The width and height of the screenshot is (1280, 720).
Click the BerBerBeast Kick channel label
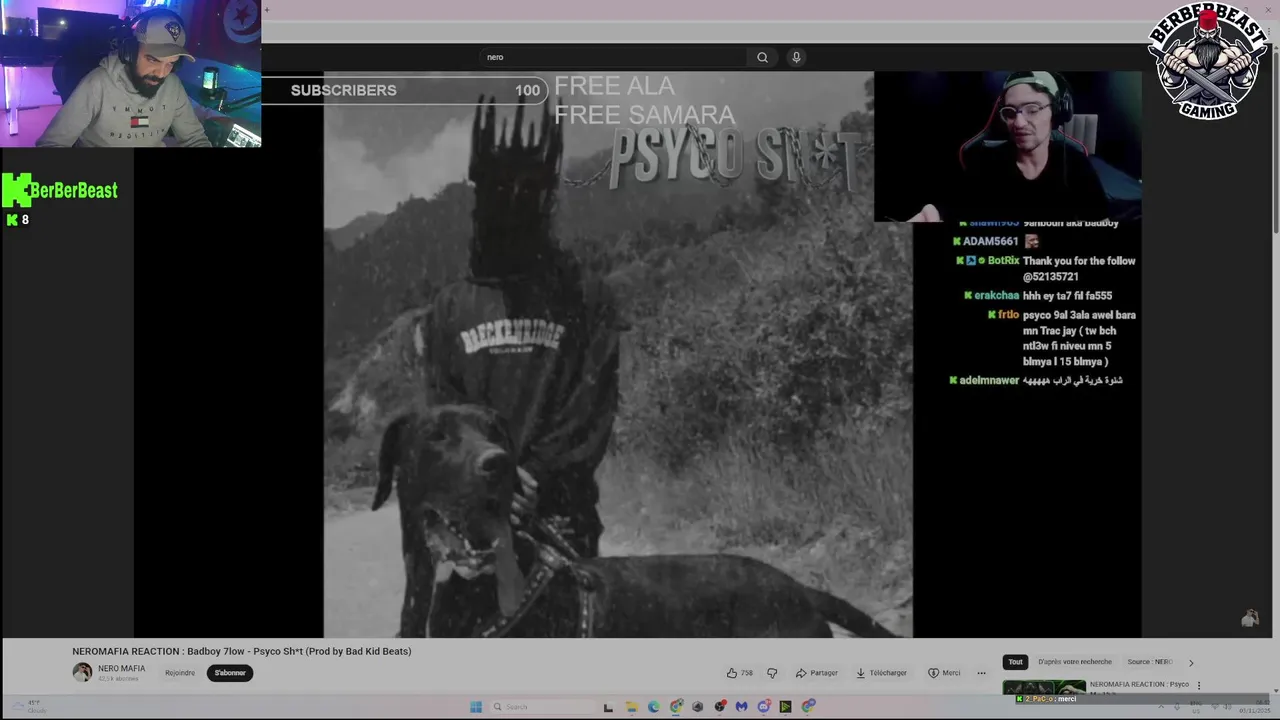tap(61, 190)
